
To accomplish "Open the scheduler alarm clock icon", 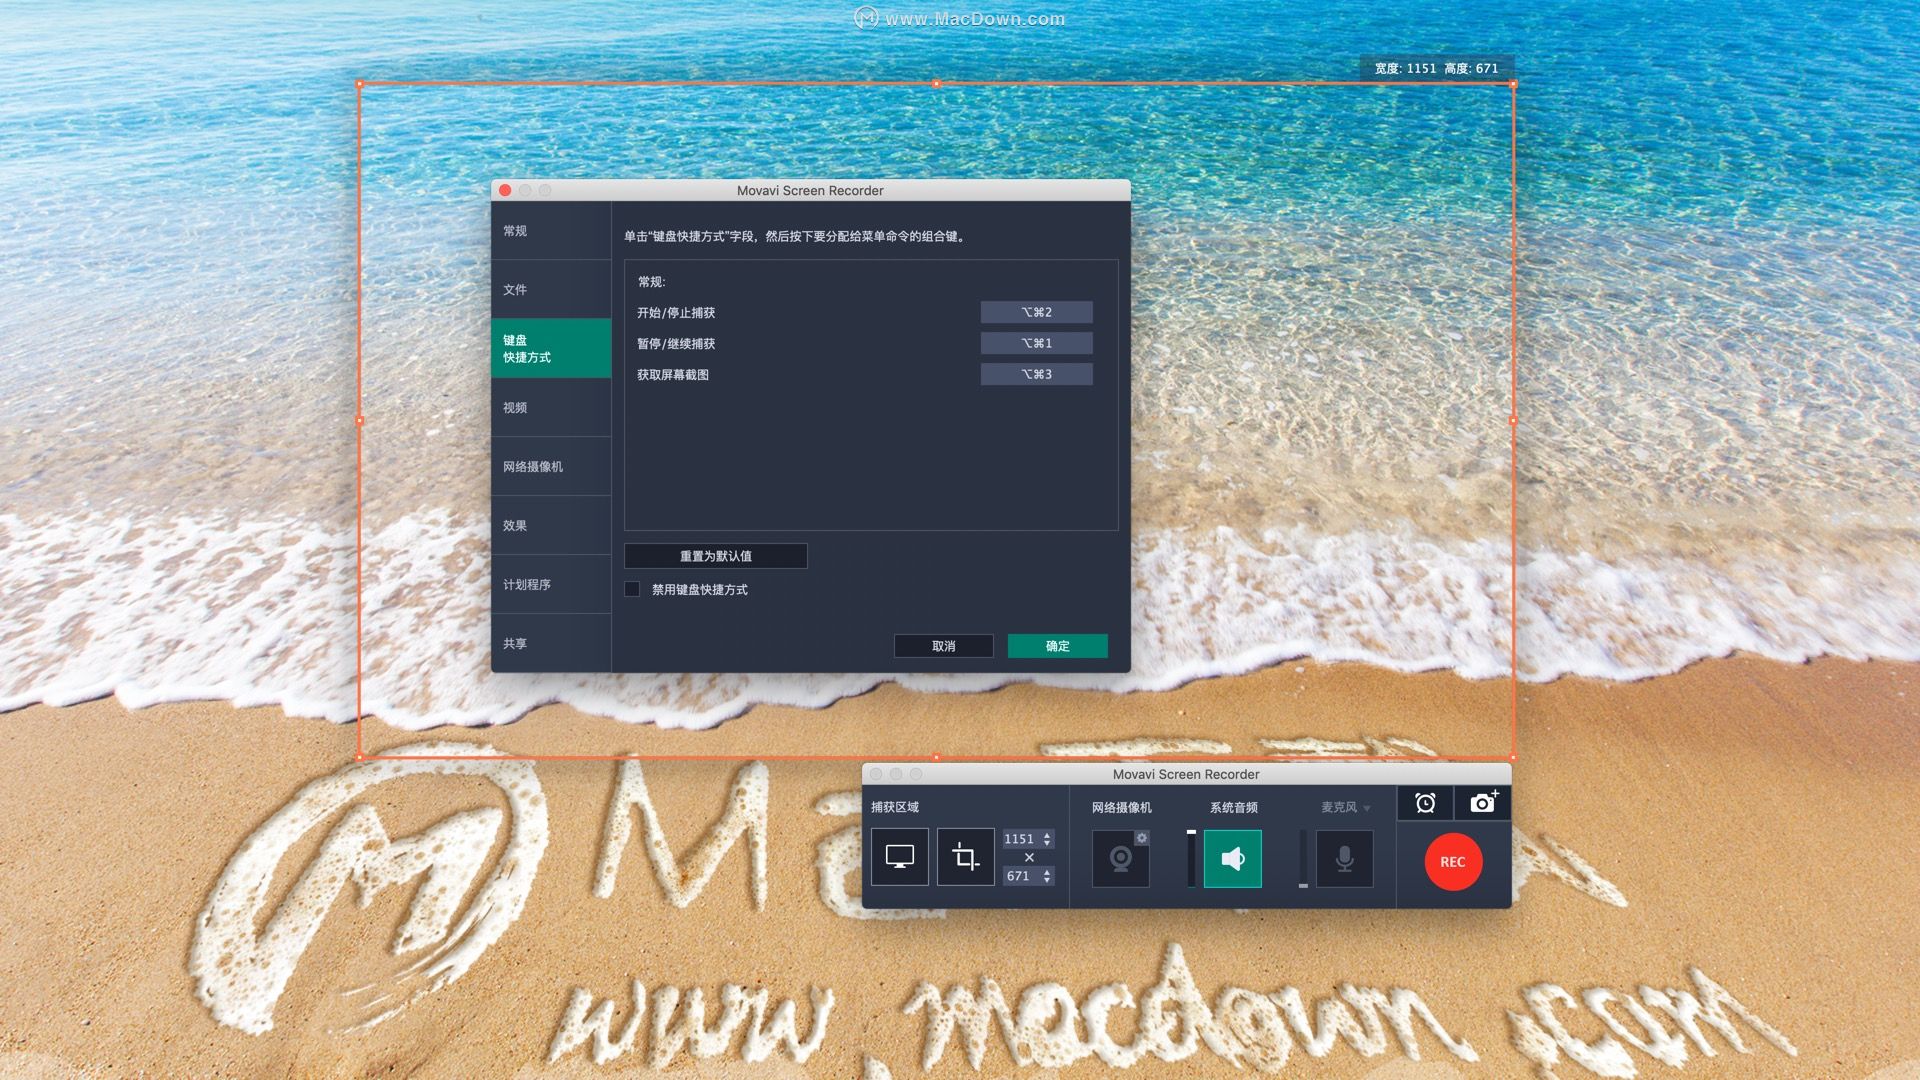I will tap(1425, 802).
